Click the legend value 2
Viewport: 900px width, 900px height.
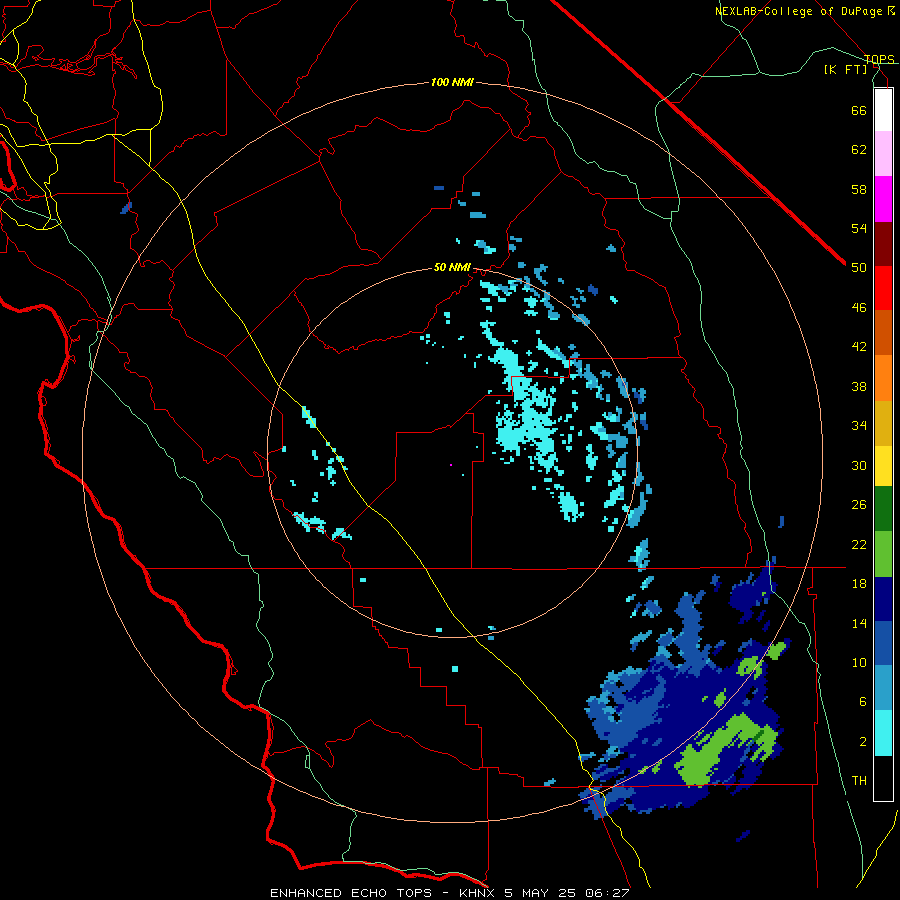pos(863,742)
